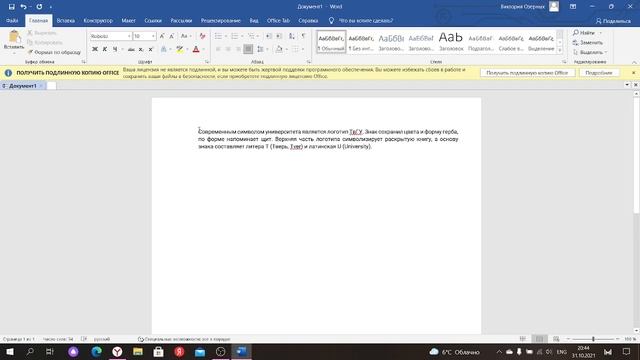Open the change case Aa dropdown
Screen dimensions: 640x360
pyautogui.click(x=186, y=36)
